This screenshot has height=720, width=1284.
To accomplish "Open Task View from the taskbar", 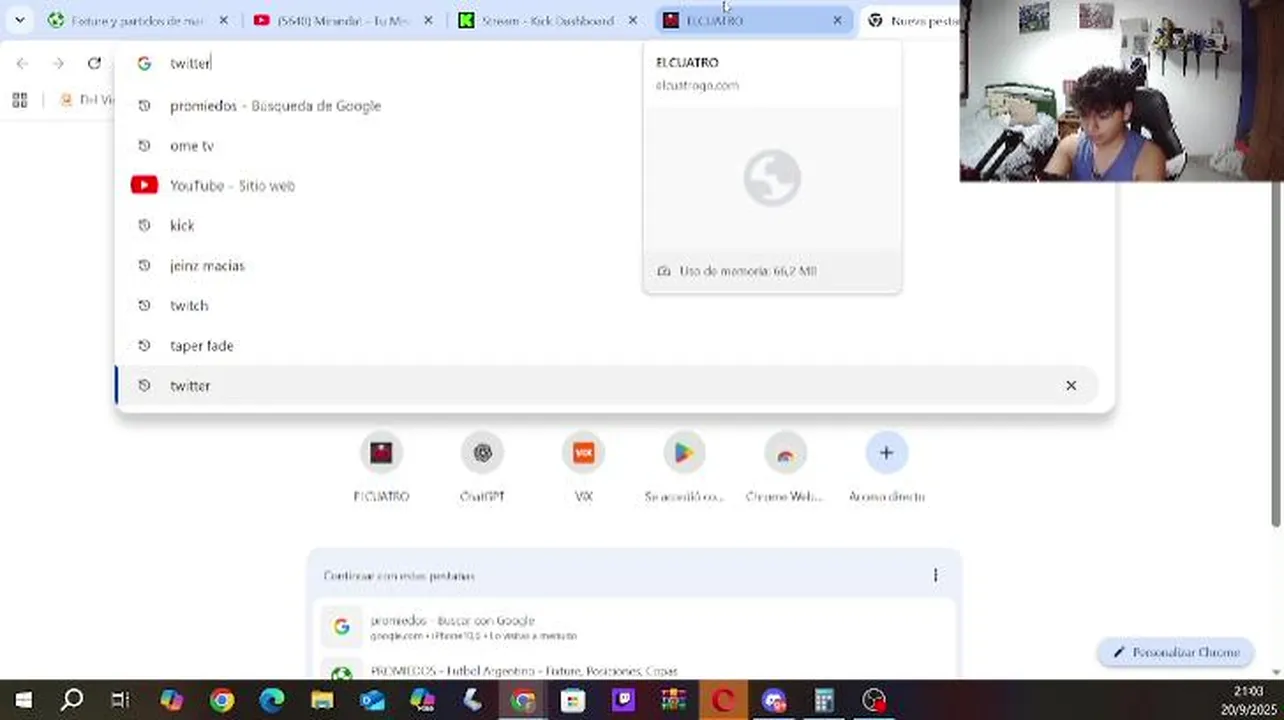I will 120,700.
